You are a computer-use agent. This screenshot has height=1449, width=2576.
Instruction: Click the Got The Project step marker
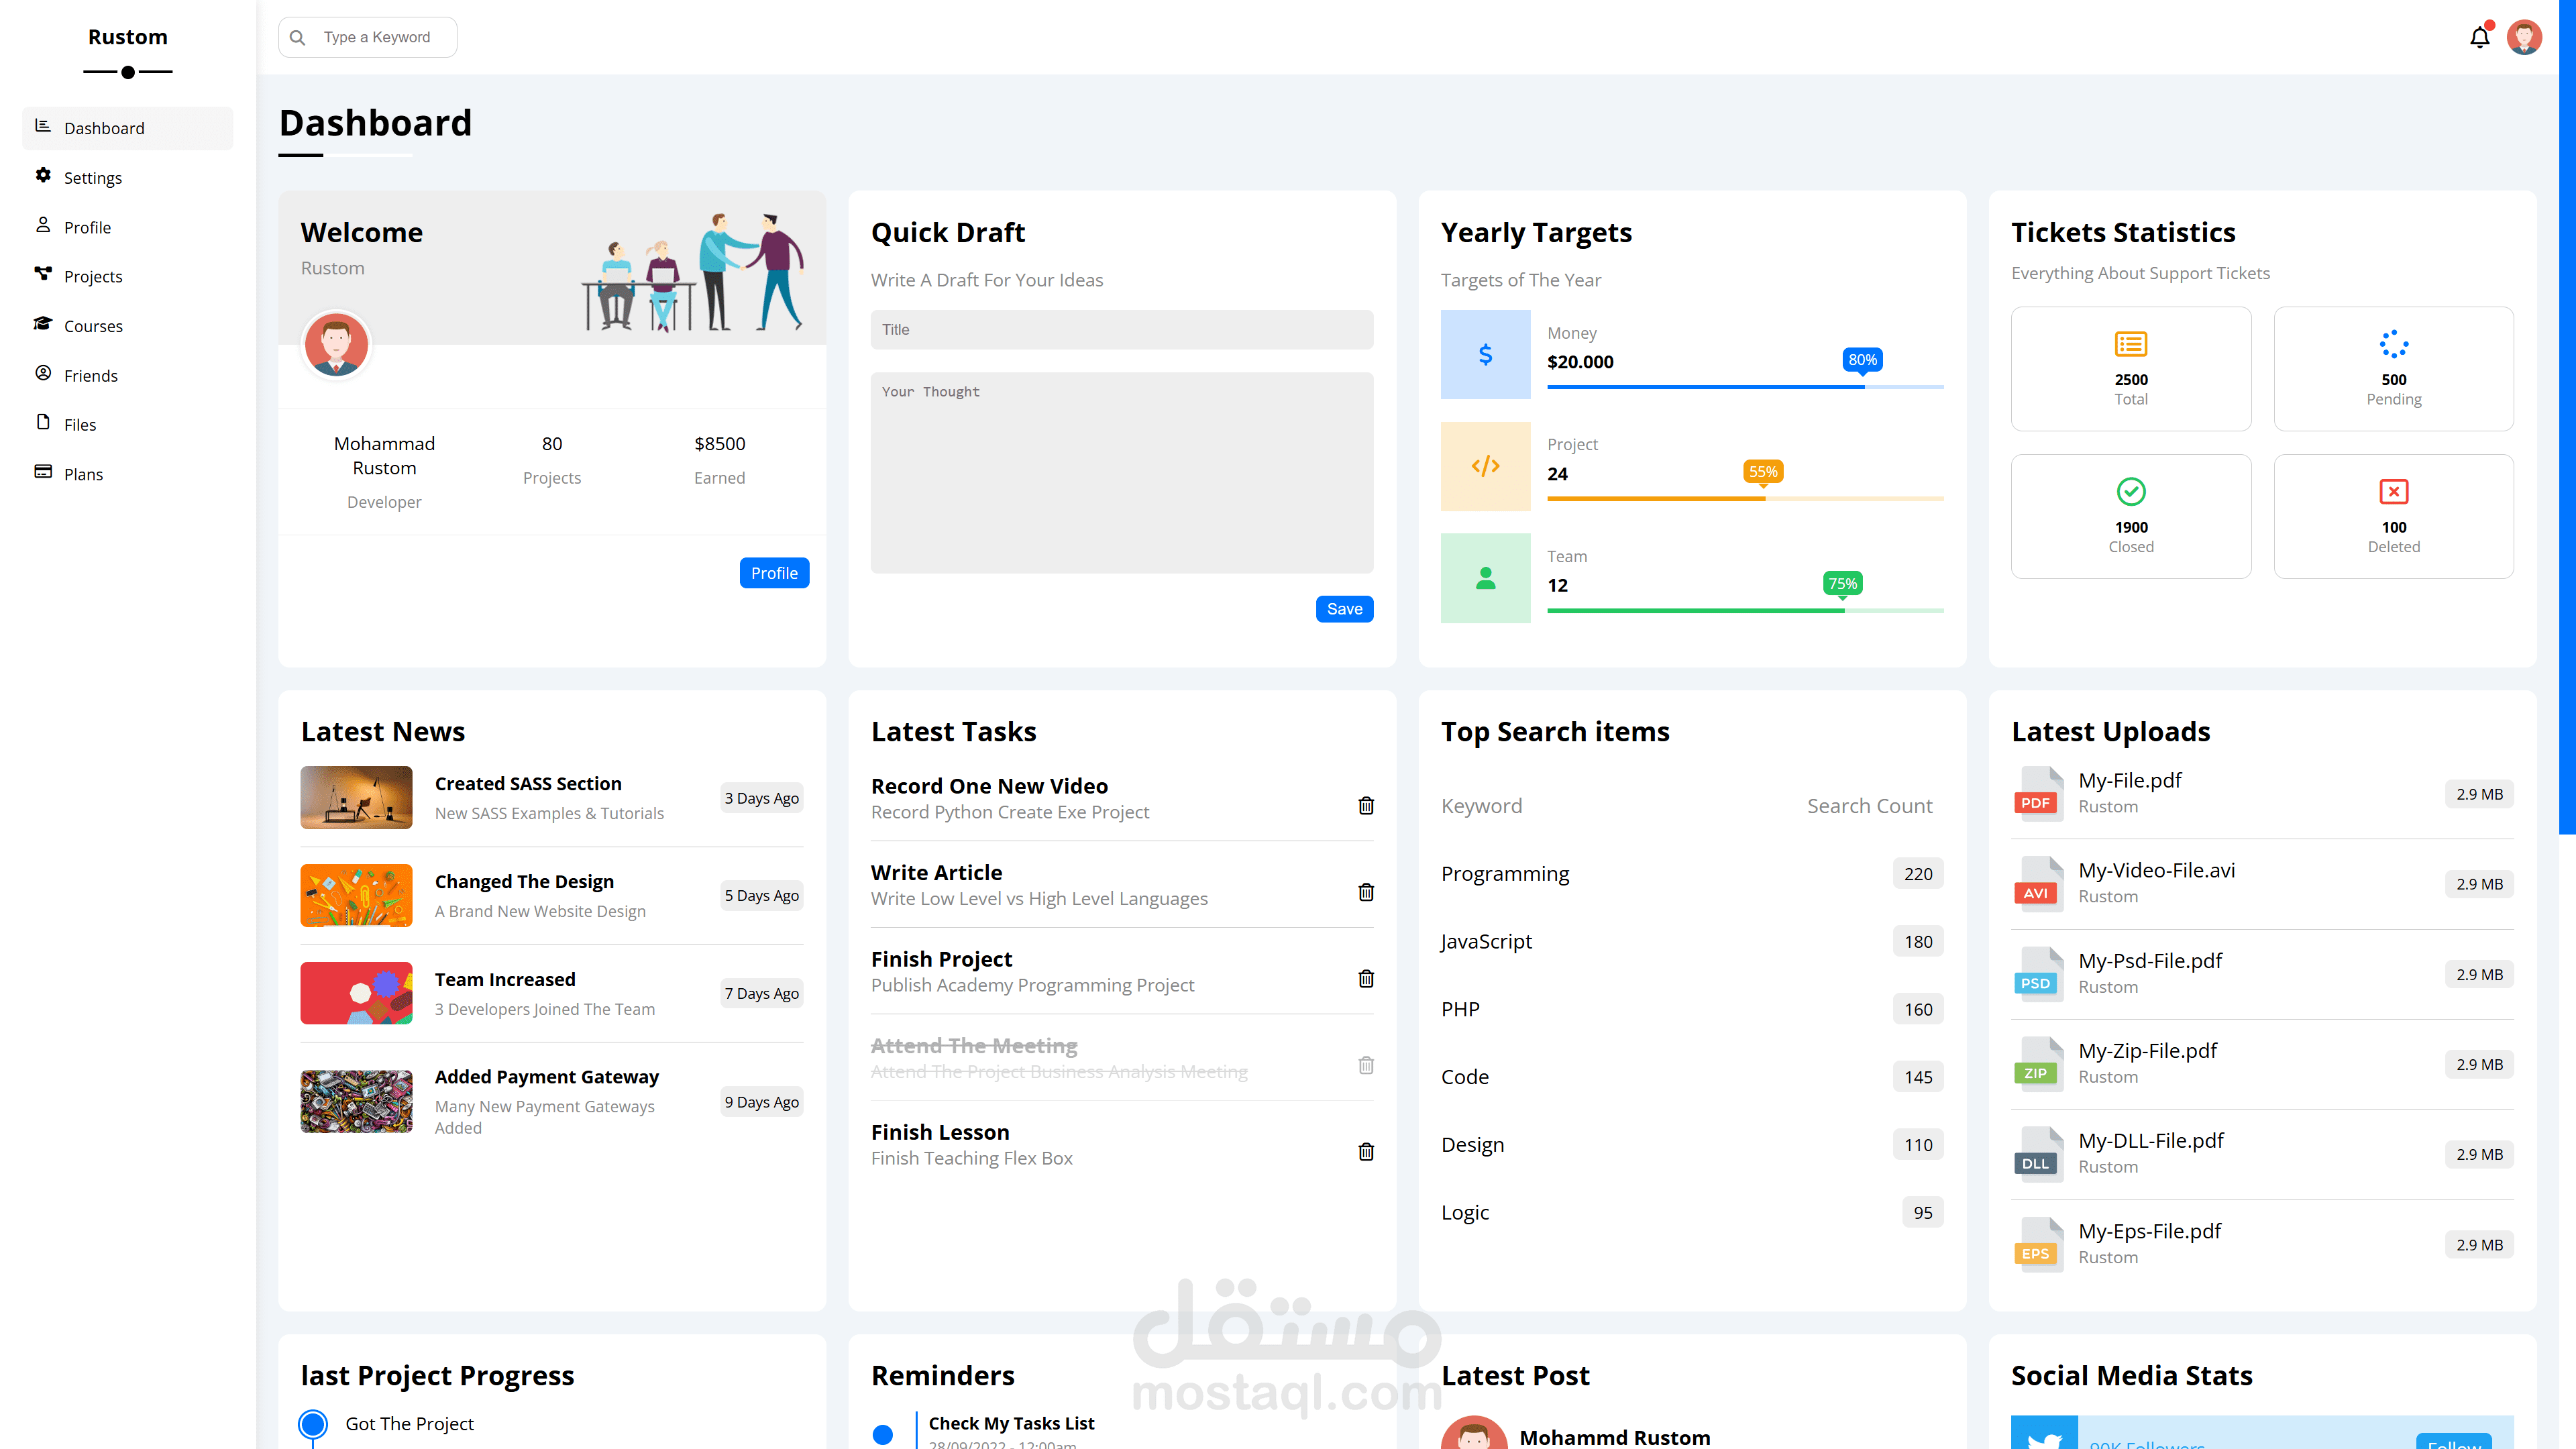click(x=313, y=1424)
